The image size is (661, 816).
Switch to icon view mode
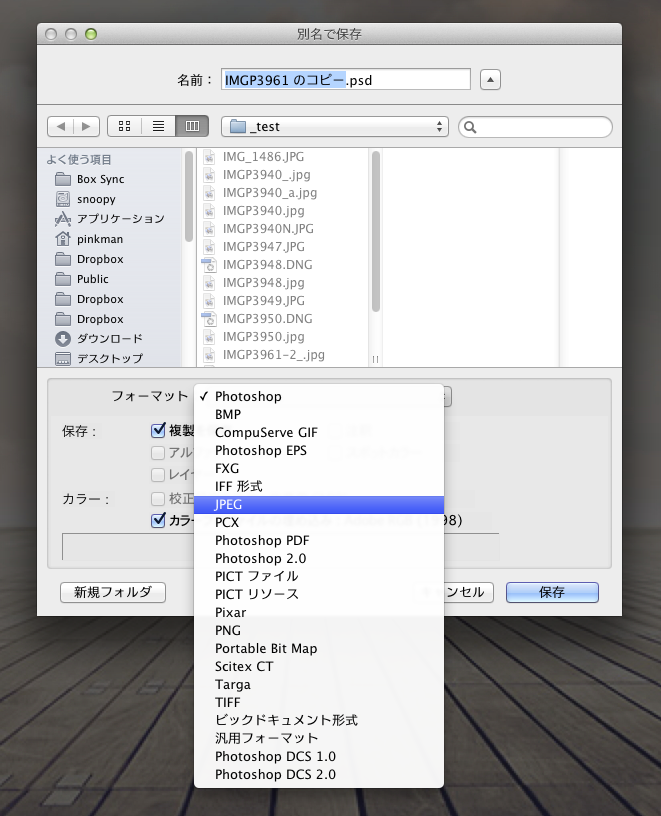click(x=124, y=126)
